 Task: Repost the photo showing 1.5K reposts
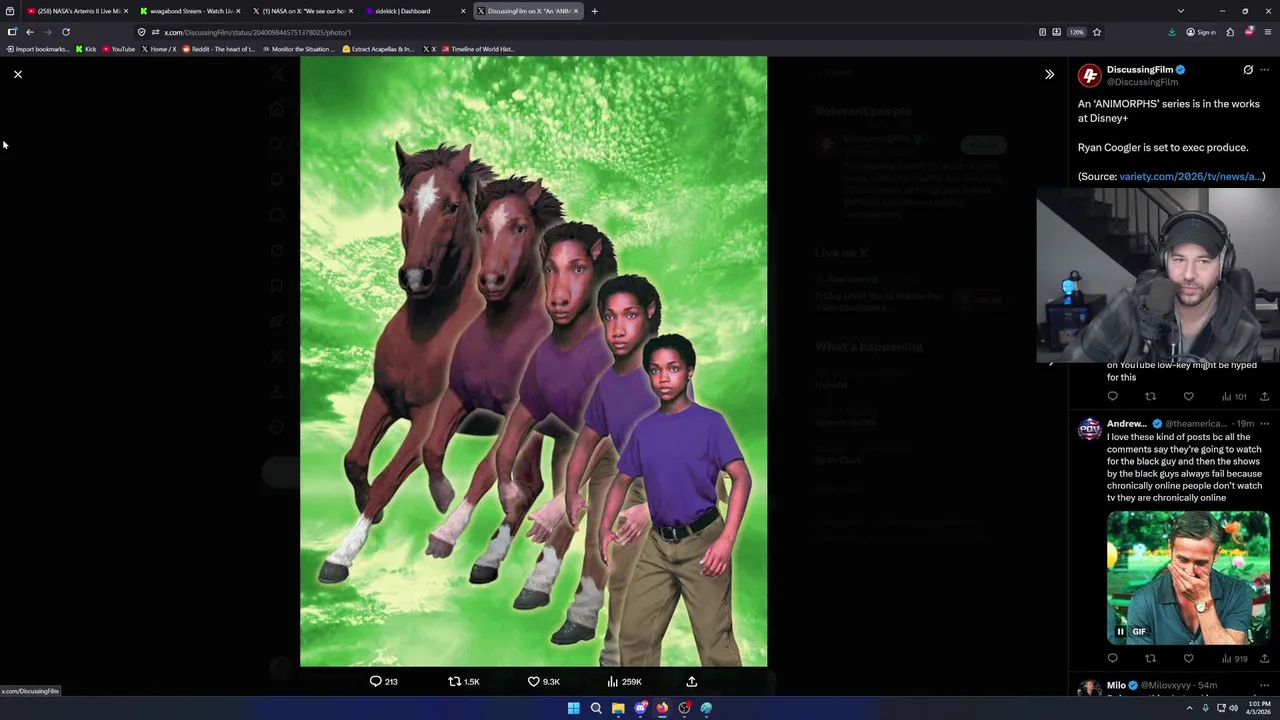(x=464, y=681)
